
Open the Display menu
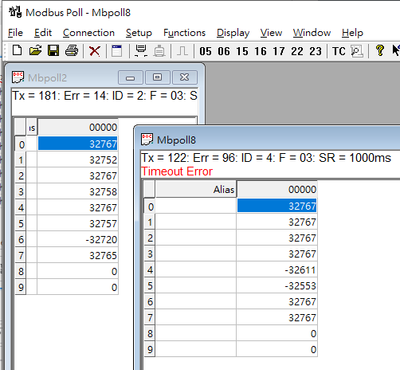click(233, 33)
